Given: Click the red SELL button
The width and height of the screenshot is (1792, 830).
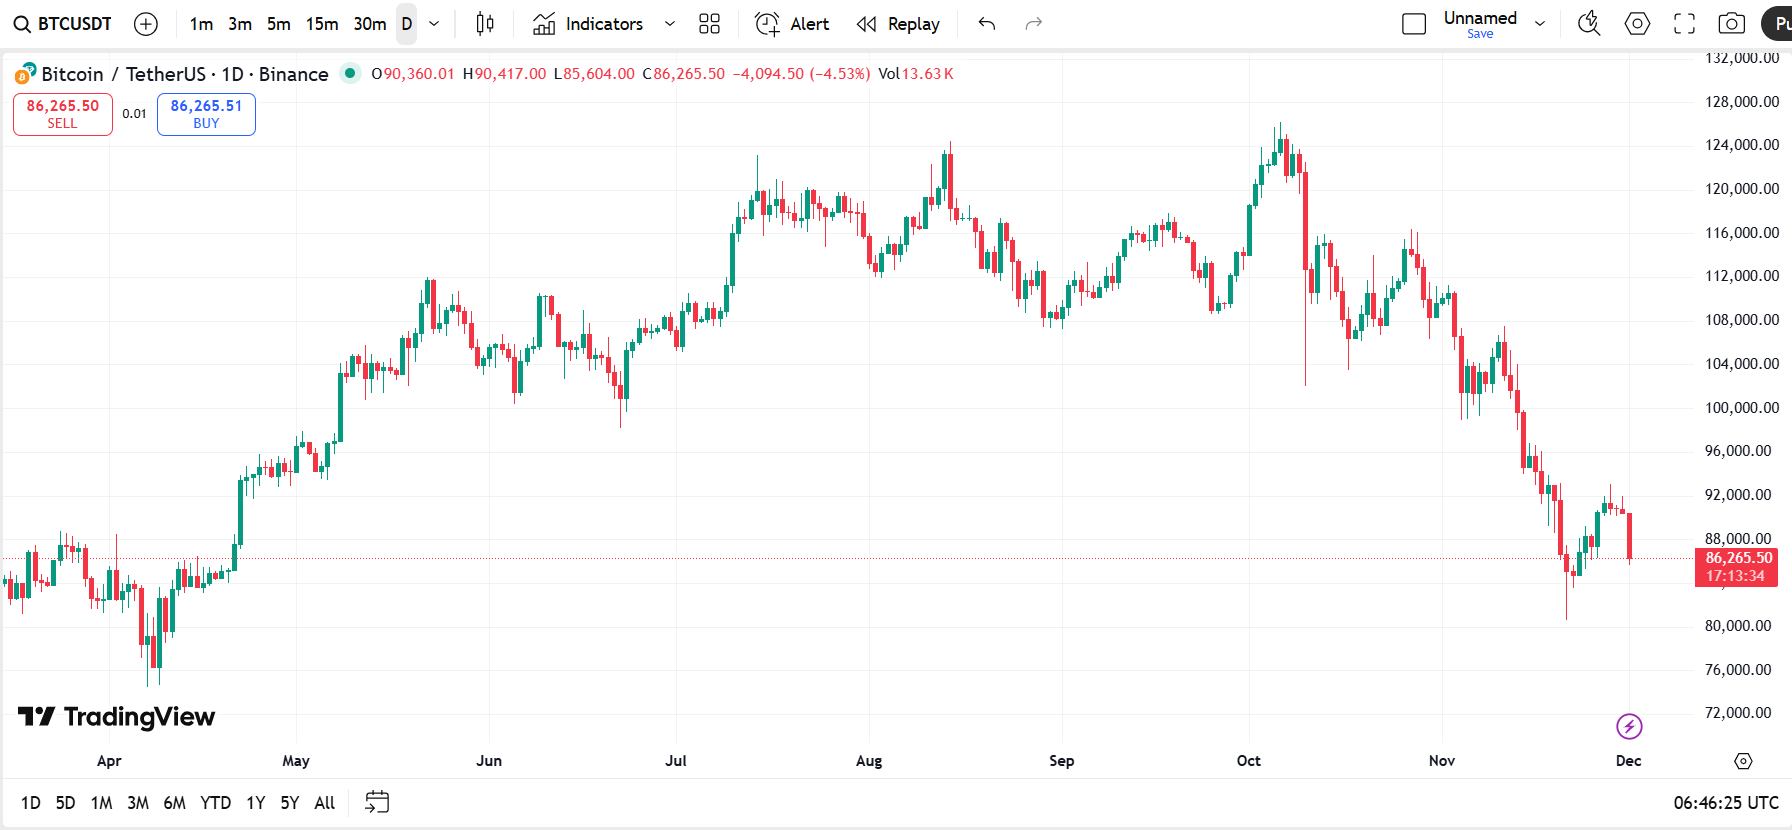Looking at the screenshot, I should (x=63, y=114).
